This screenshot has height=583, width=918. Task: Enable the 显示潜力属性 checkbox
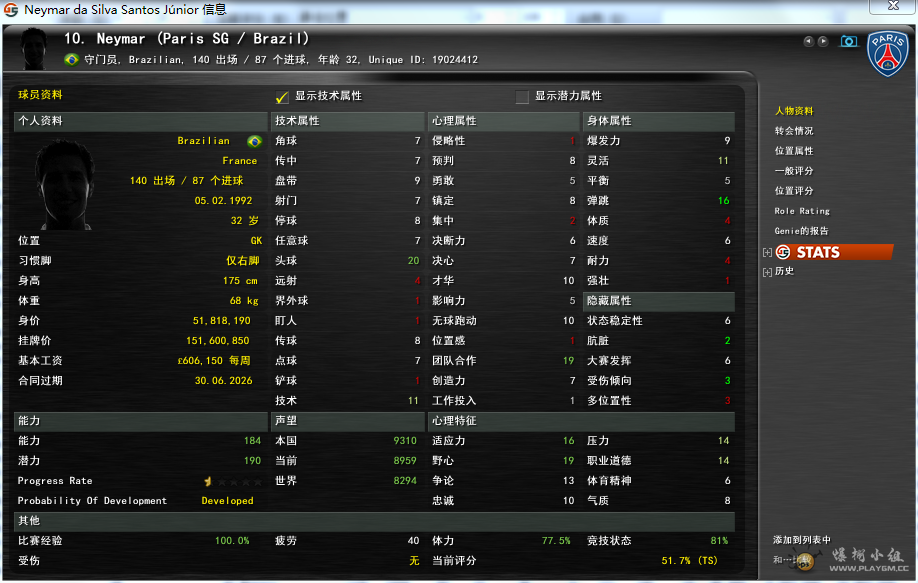[x=522, y=97]
